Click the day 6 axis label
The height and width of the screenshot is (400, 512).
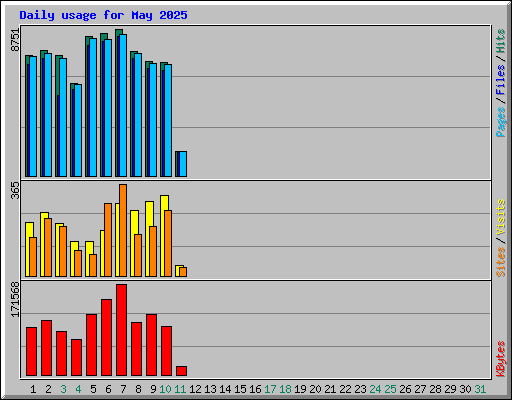(108, 389)
